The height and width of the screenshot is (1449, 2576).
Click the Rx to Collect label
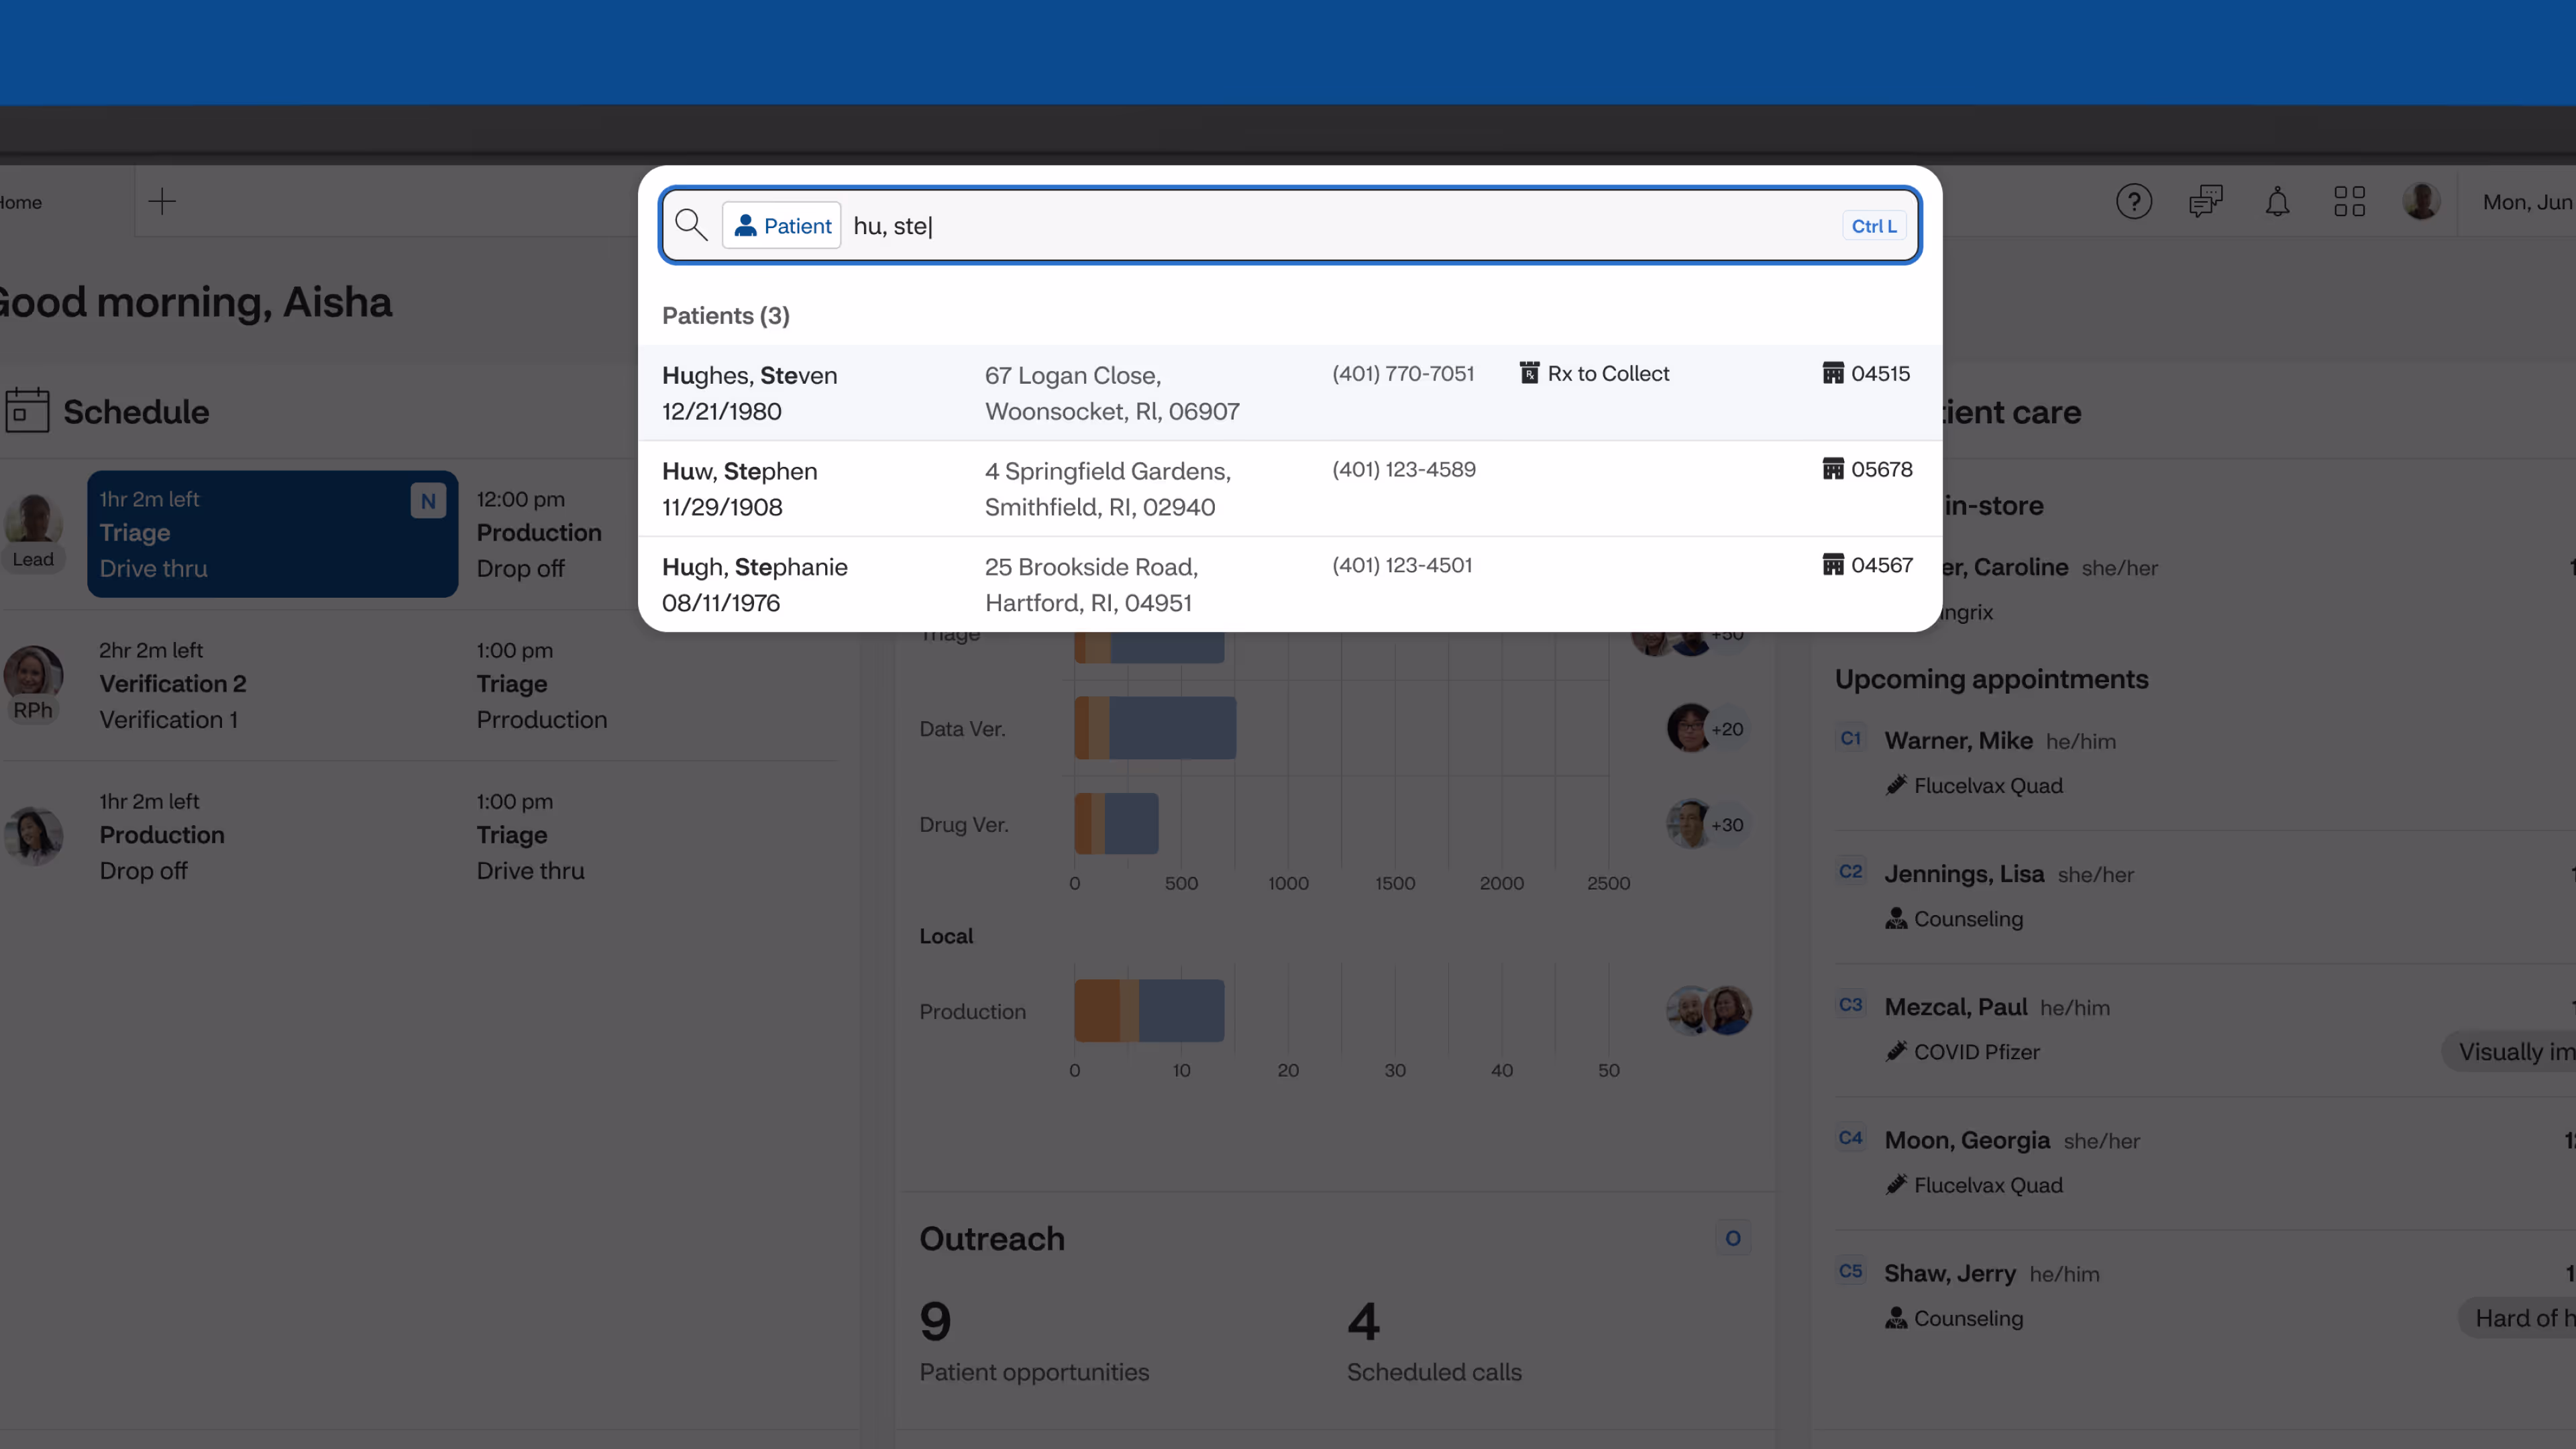1607,374
